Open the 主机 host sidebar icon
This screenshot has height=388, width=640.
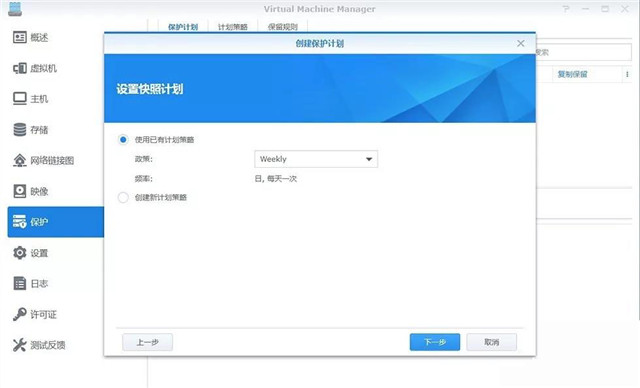[x=20, y=99]
